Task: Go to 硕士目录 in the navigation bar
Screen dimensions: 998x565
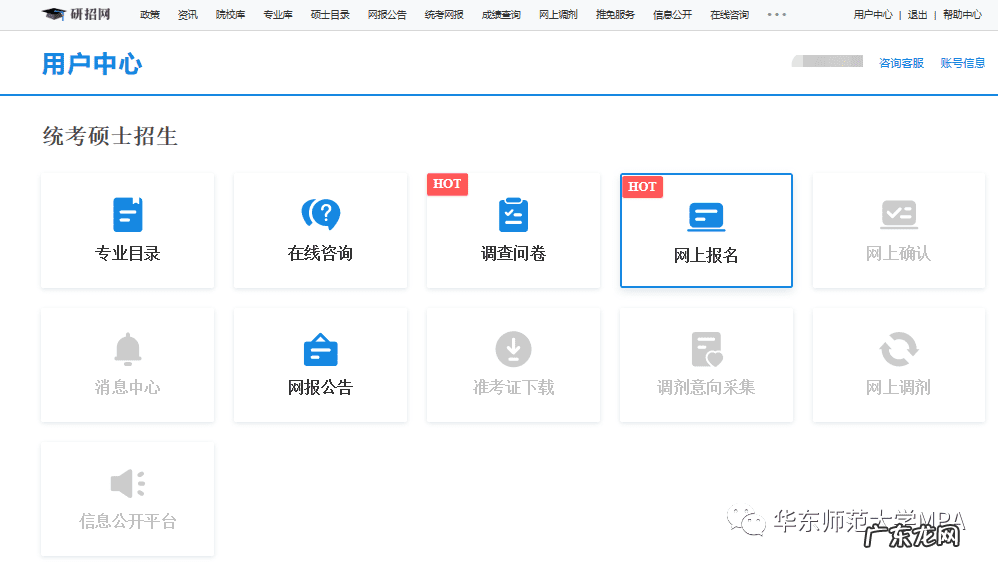Action: 330,15
